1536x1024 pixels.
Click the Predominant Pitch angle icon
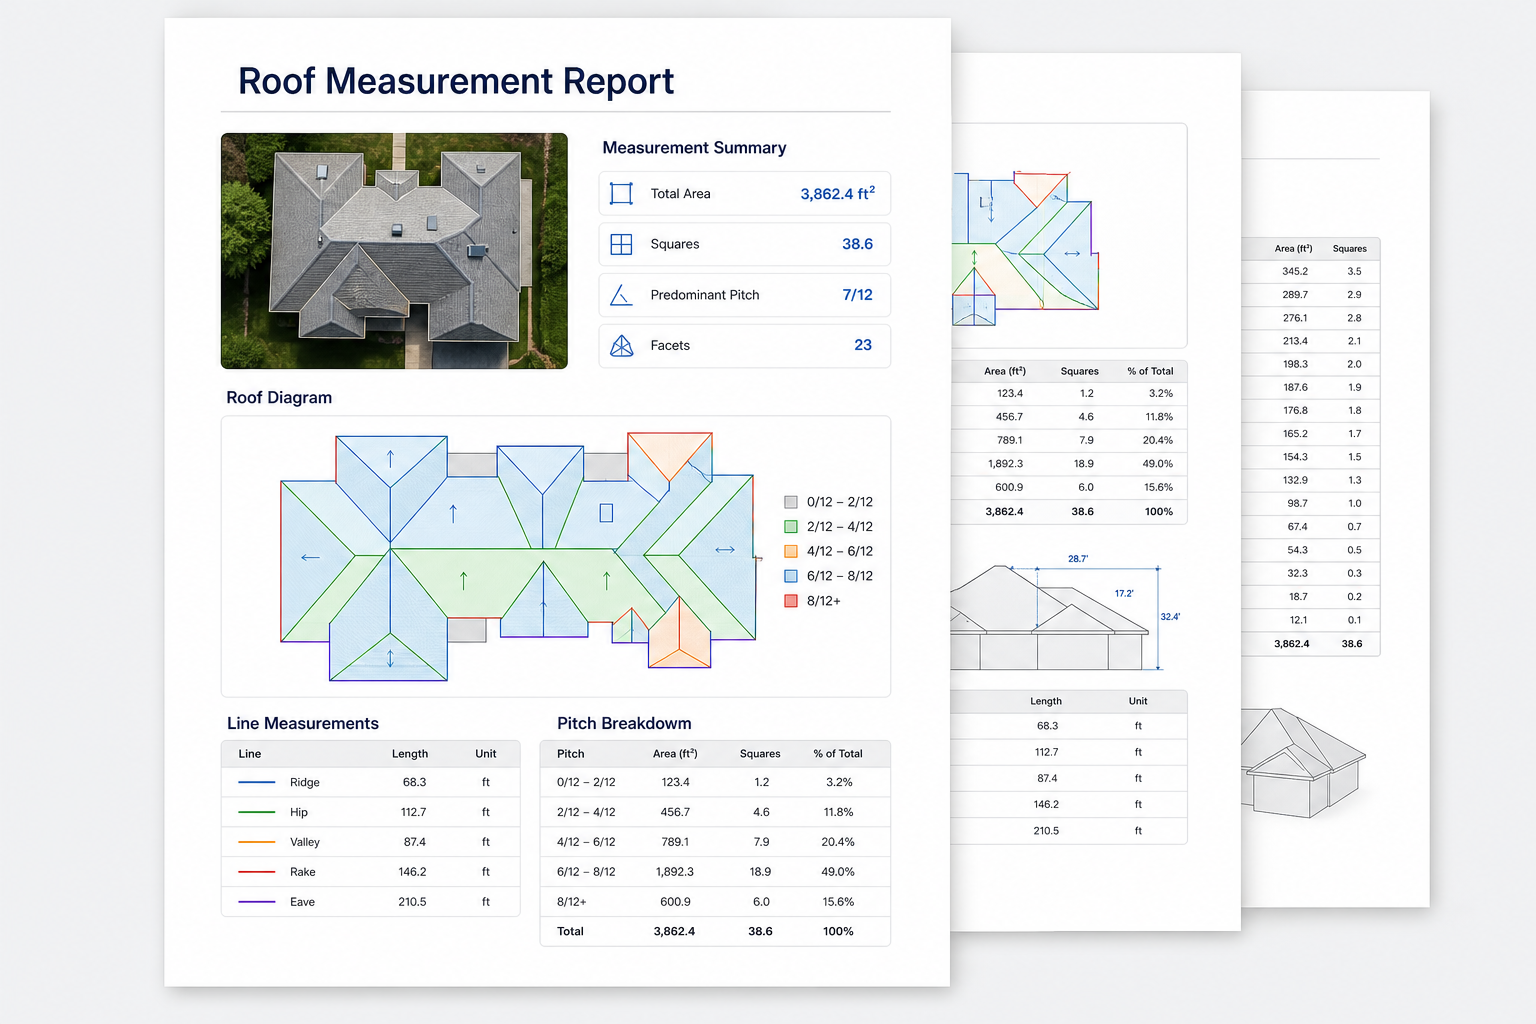point(621,295)
